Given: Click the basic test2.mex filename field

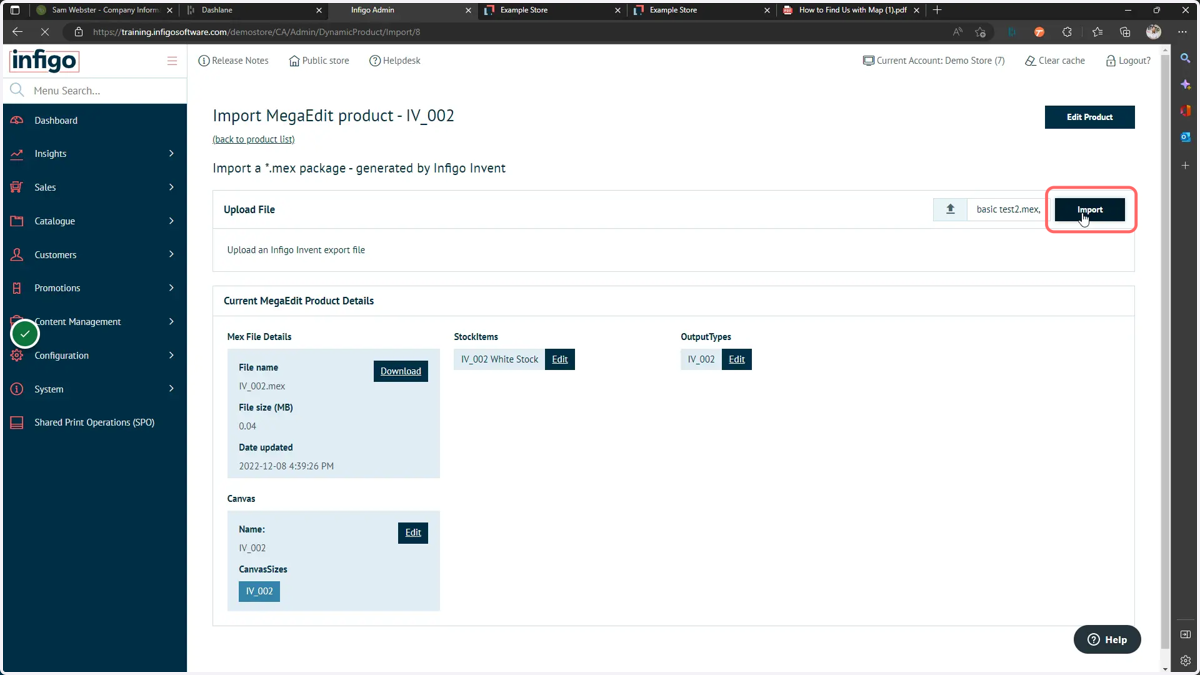Looking at the screenshot, I should click(1008, 209).
